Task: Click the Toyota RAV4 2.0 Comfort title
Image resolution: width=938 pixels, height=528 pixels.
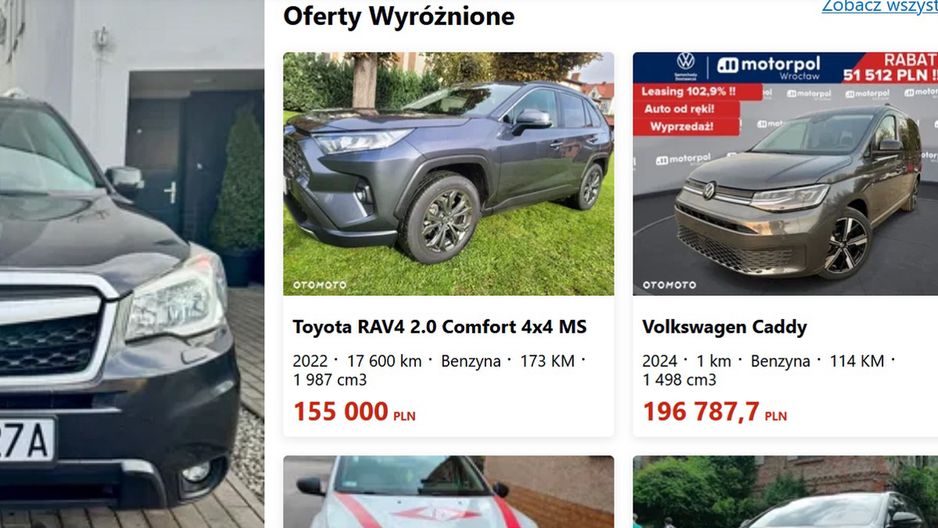Action: 440,327
